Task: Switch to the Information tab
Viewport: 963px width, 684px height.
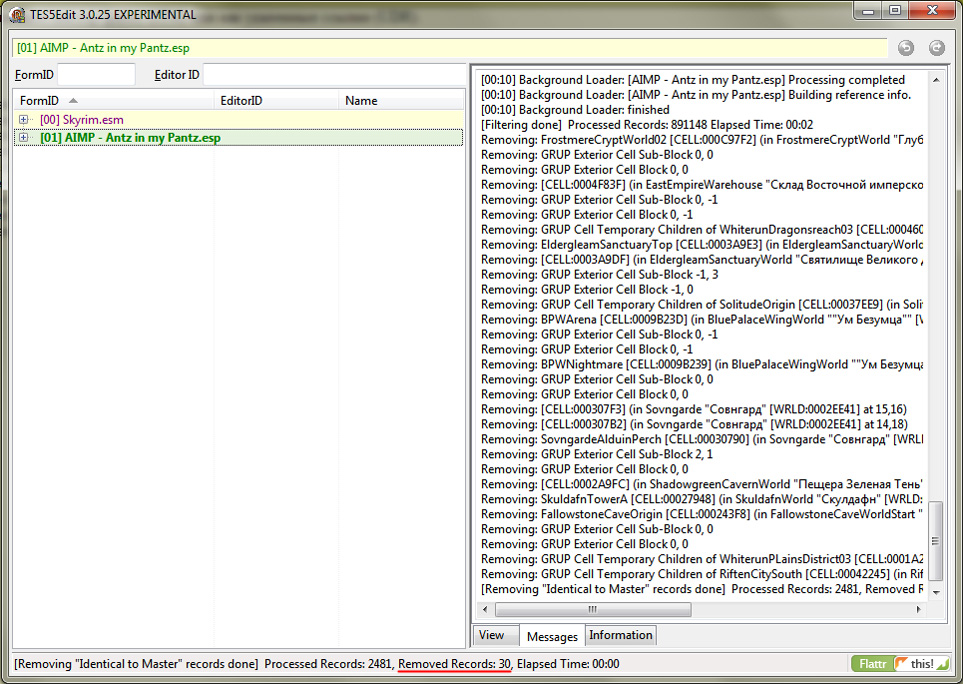Action: click(x=621, y=635)
